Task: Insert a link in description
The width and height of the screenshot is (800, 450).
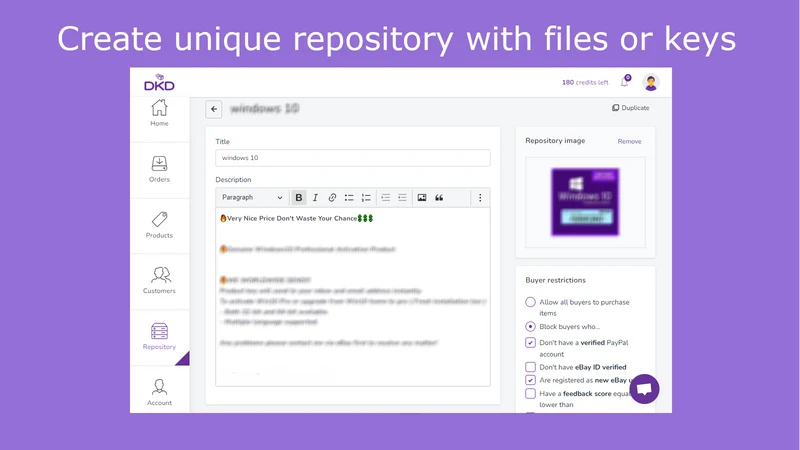Action: 332,197
